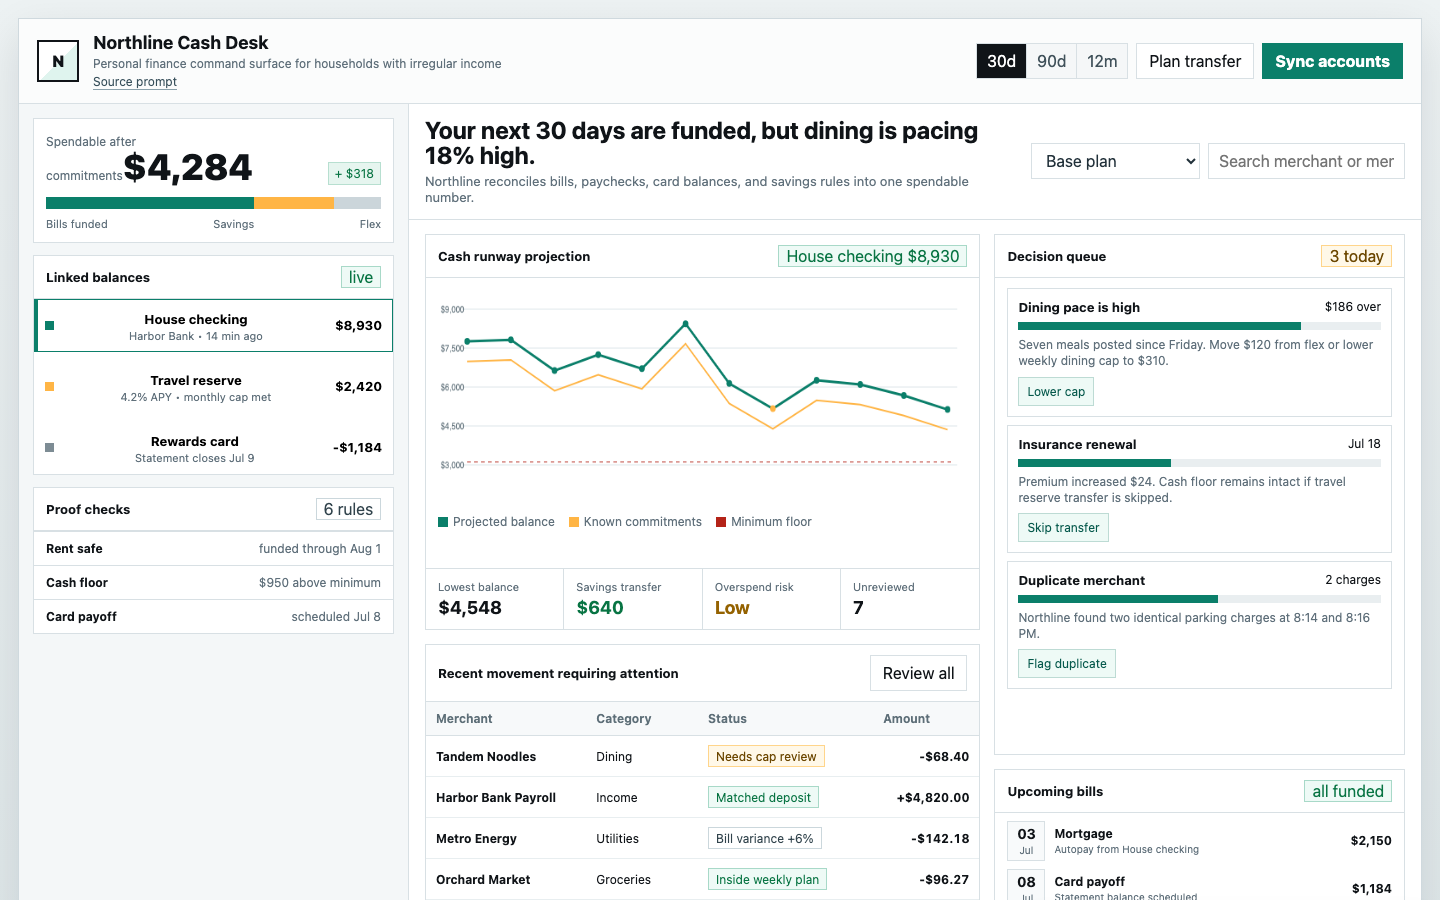Click the Known commitments legend swatch
This screenshot has height=900, width=1440.
click(574, 522)
